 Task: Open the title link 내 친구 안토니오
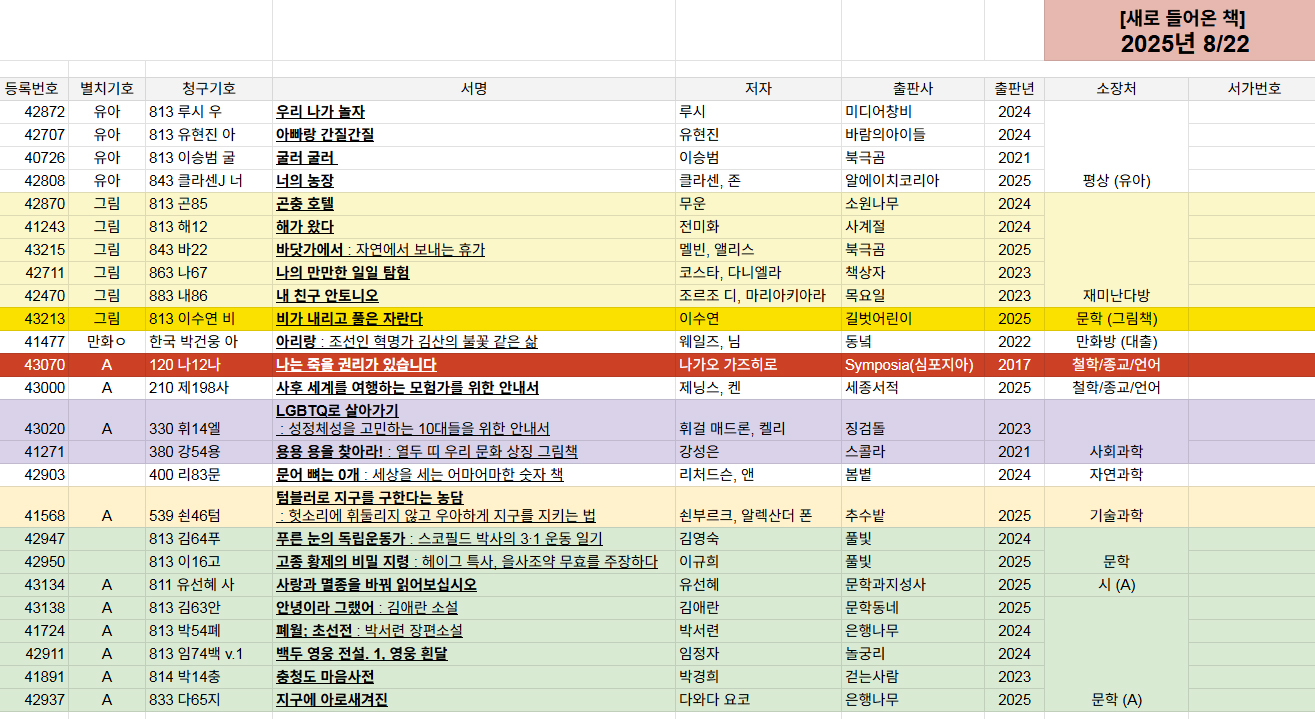(x=327, y=296)
